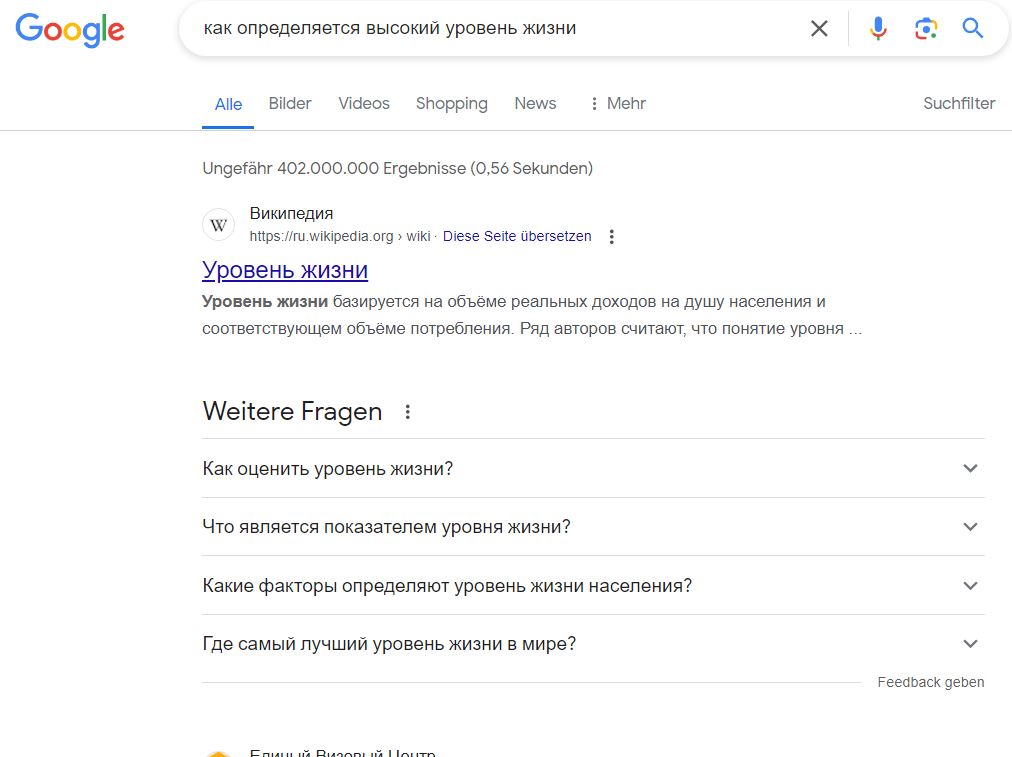Viewport: 1012px width, 757px height.
Task: Expand question Как оценить уровень жизни?
Action: point(593,469)
